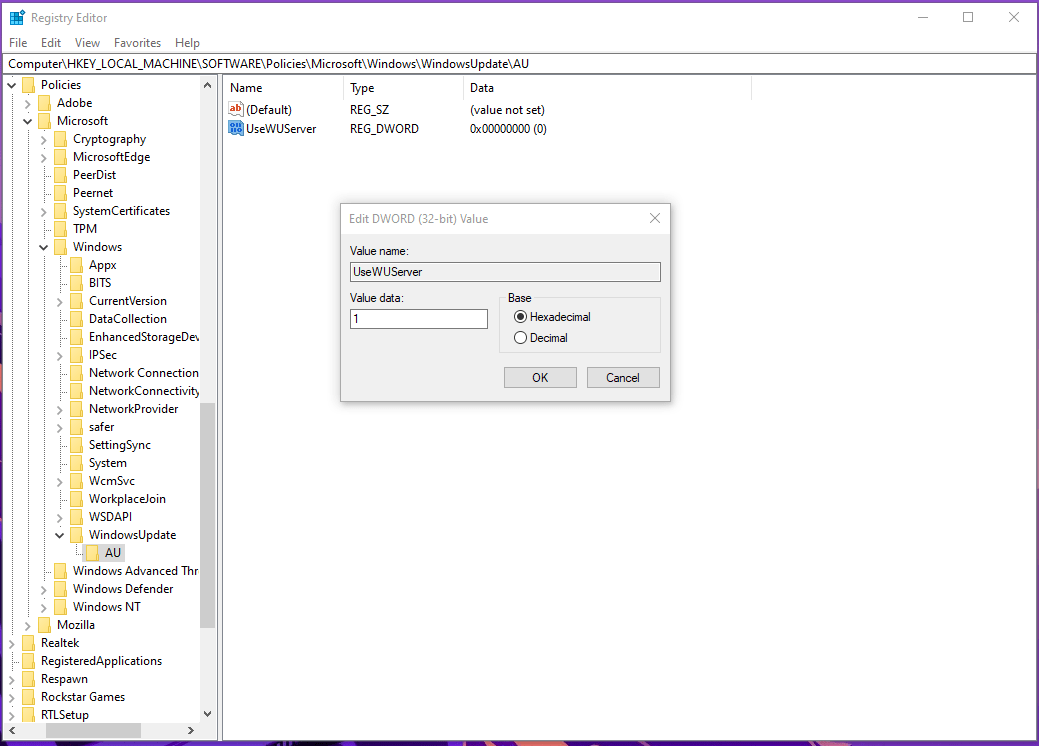The height and width of the screenshot is (746, 1039).
Task: Click the (Default) string value icon
Action: pos(236,109)
